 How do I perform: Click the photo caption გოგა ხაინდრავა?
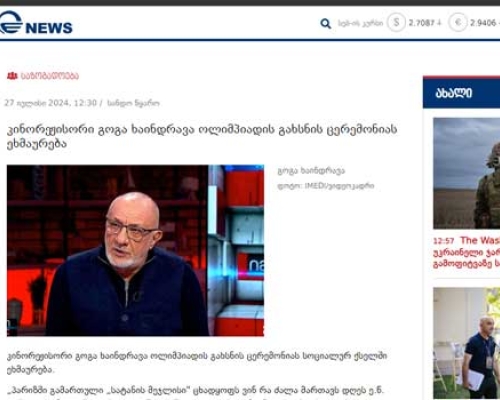pos(311,171)
